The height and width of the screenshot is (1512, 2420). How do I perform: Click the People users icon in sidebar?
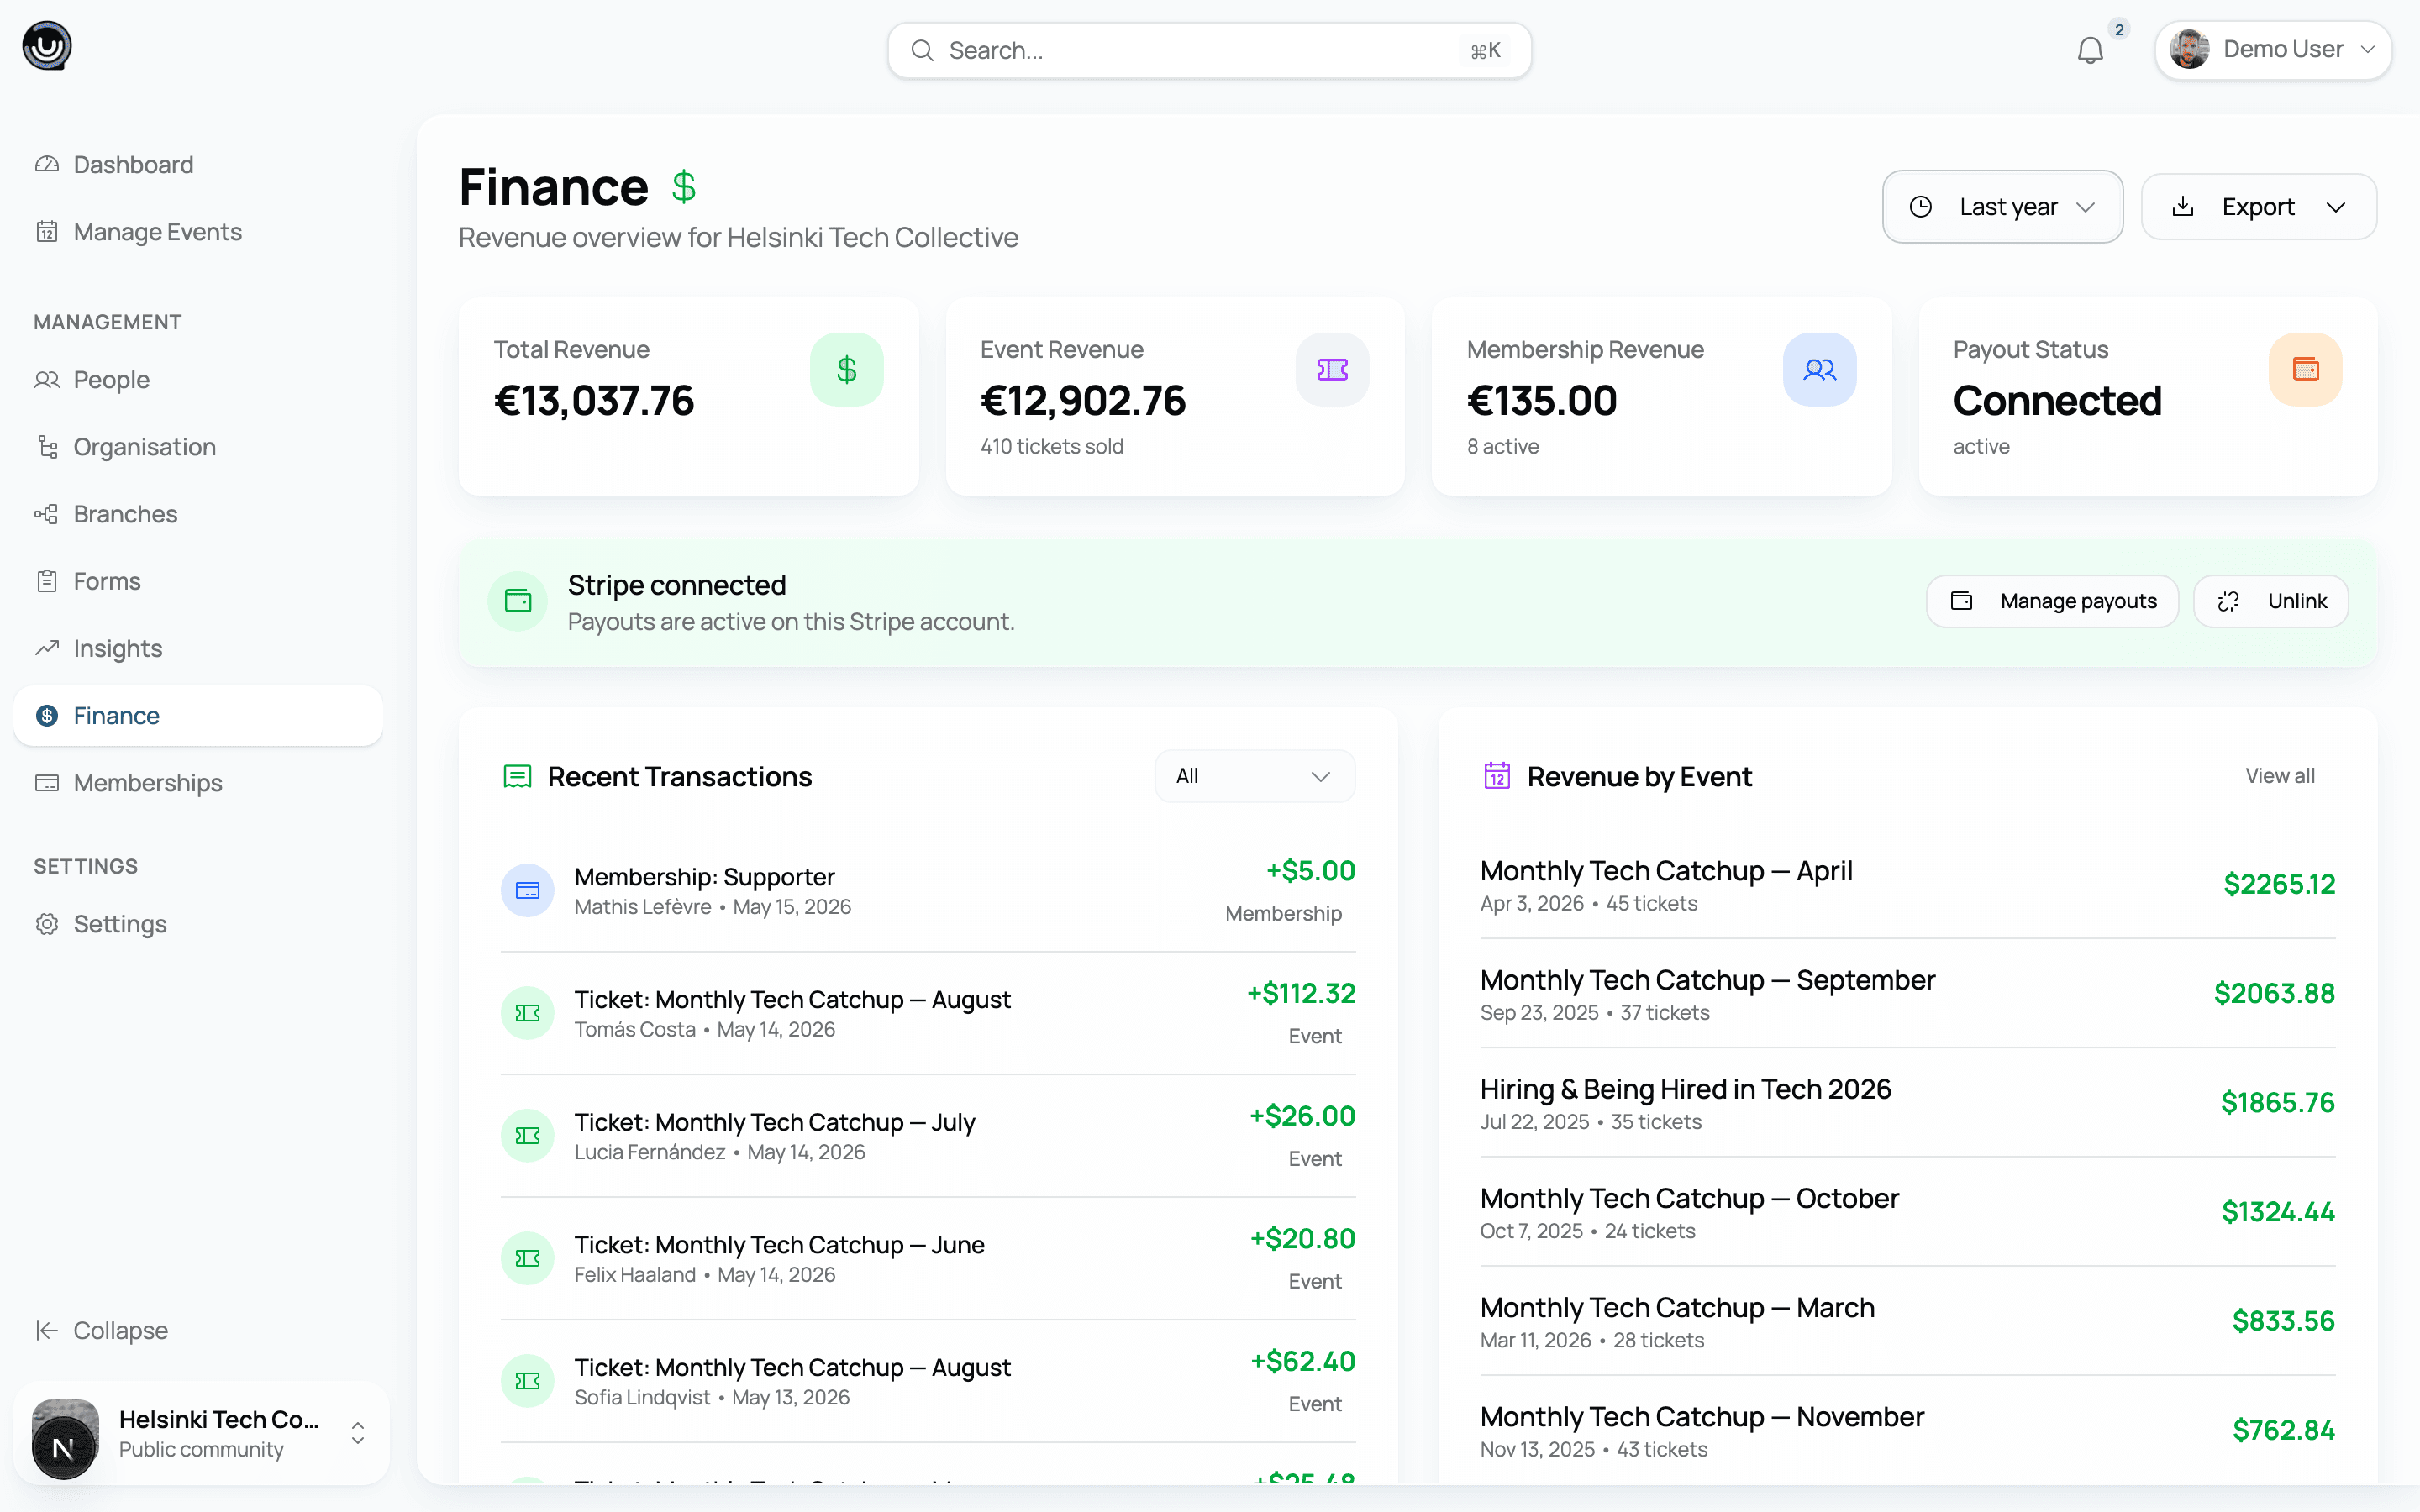point(47,379)
